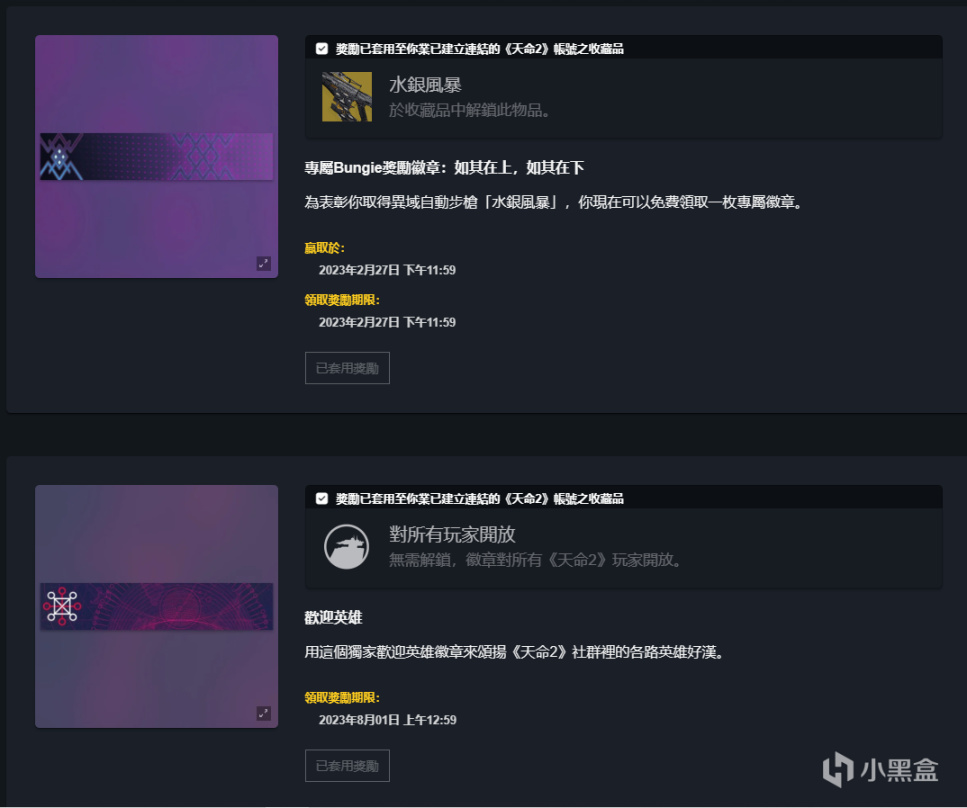Click the 已套用獎勵 button under 歡迎英雄

pos(347,765)
